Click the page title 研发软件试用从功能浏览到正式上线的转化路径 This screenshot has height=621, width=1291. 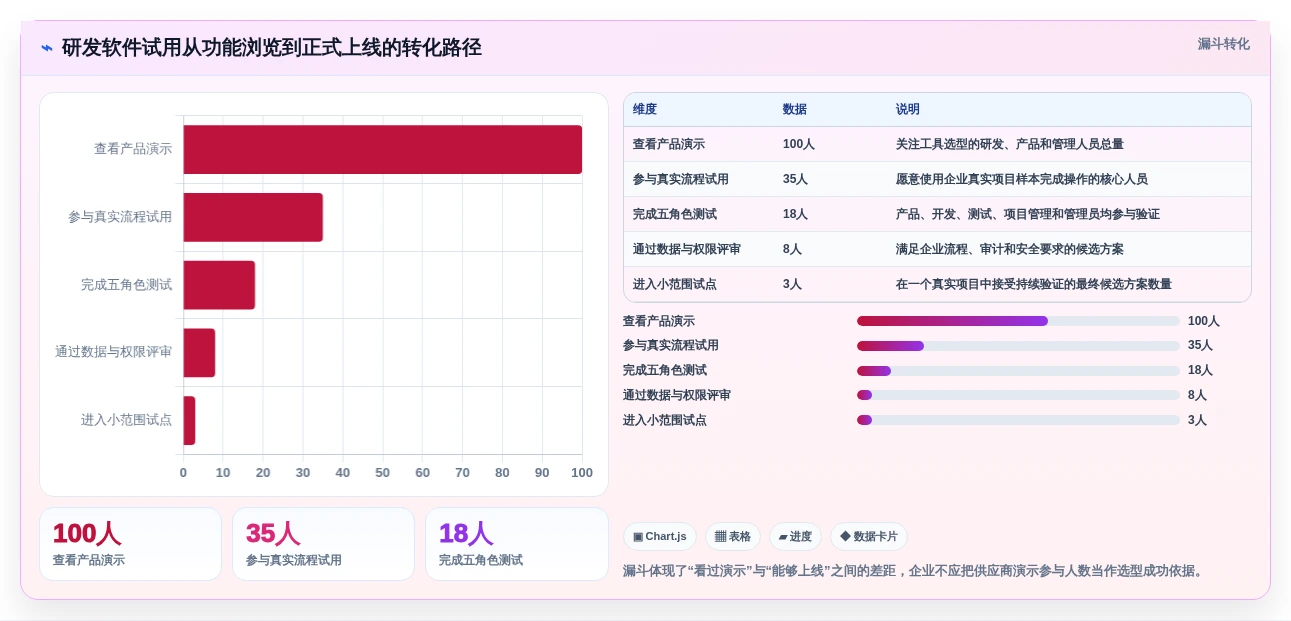(x=272, y=48)
